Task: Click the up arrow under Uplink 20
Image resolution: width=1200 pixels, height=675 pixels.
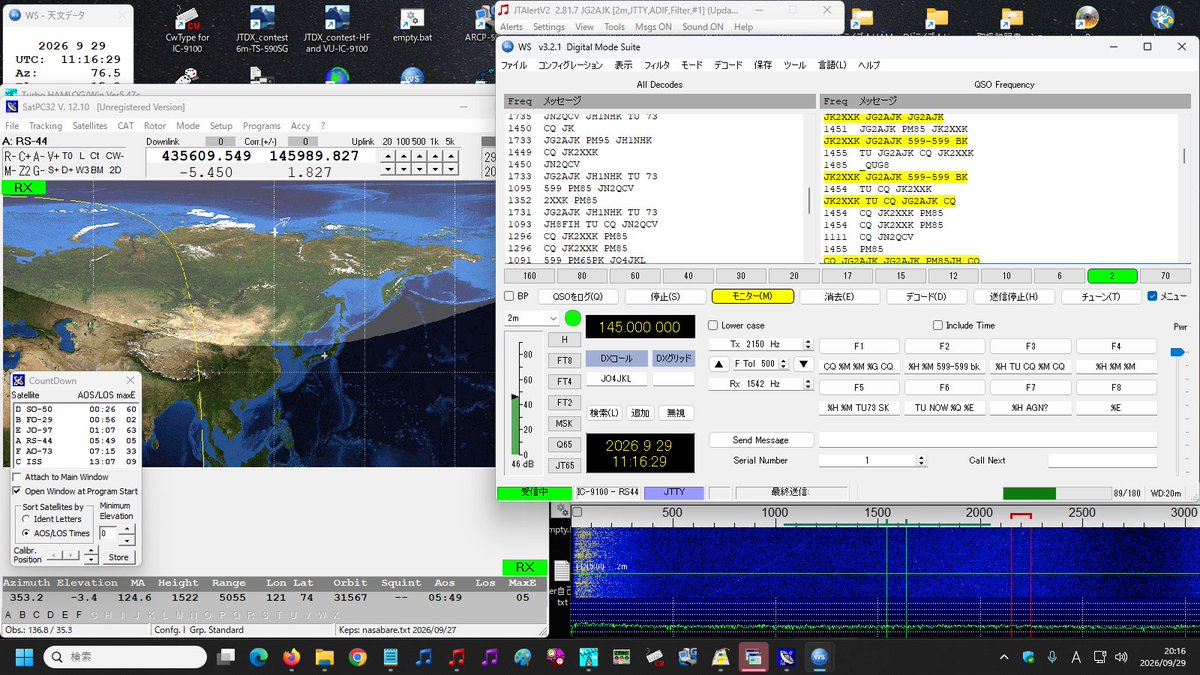Action: [x=387, y=156]
